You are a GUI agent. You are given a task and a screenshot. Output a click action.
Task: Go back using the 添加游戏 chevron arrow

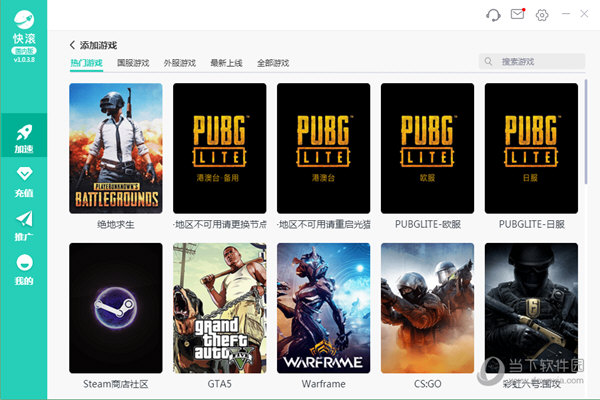click(x=73, y=45)
